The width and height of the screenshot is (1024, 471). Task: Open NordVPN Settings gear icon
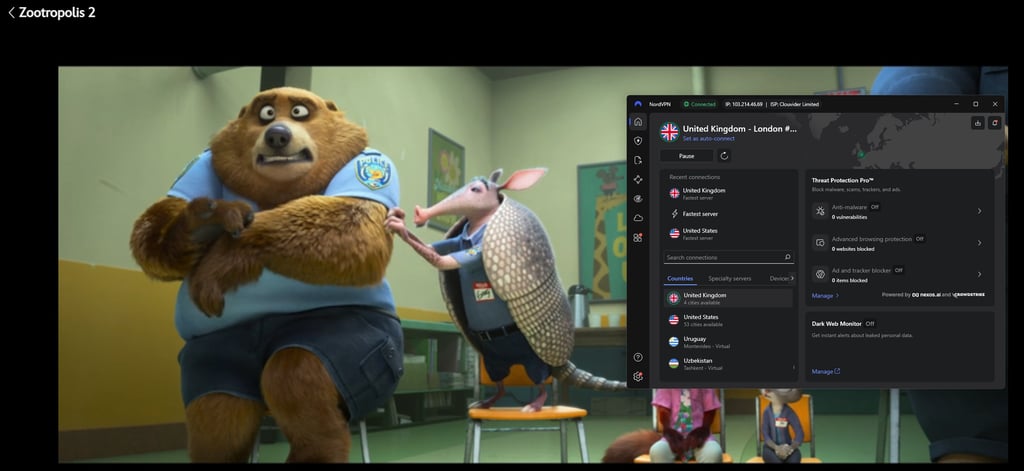click(638, 376)
